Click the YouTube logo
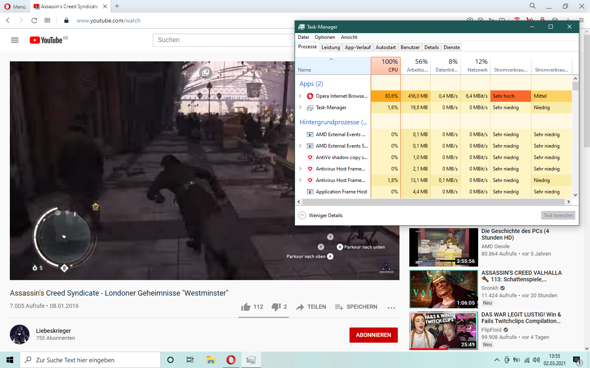This screenshot has height=368, width=590. tap(47, 40)
